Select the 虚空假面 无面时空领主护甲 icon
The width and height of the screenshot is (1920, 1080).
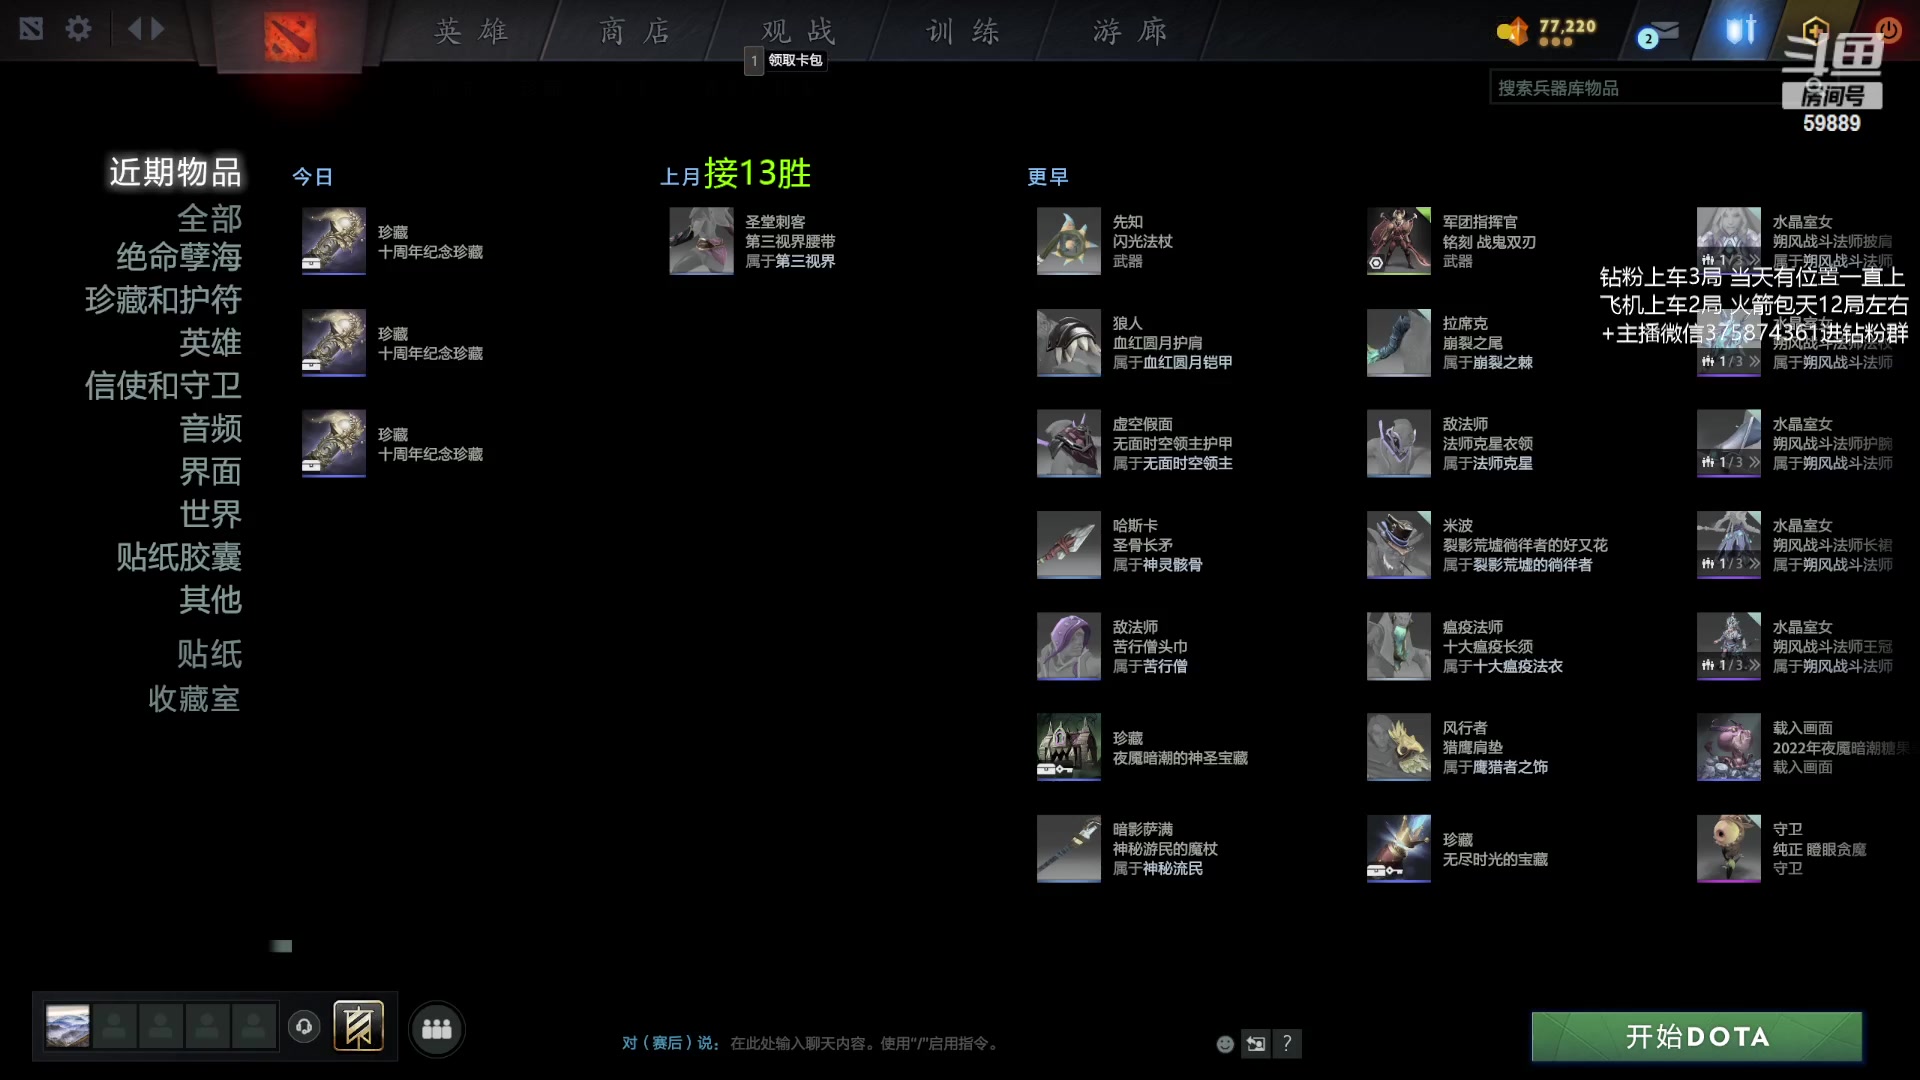(x=1068, y=443)
